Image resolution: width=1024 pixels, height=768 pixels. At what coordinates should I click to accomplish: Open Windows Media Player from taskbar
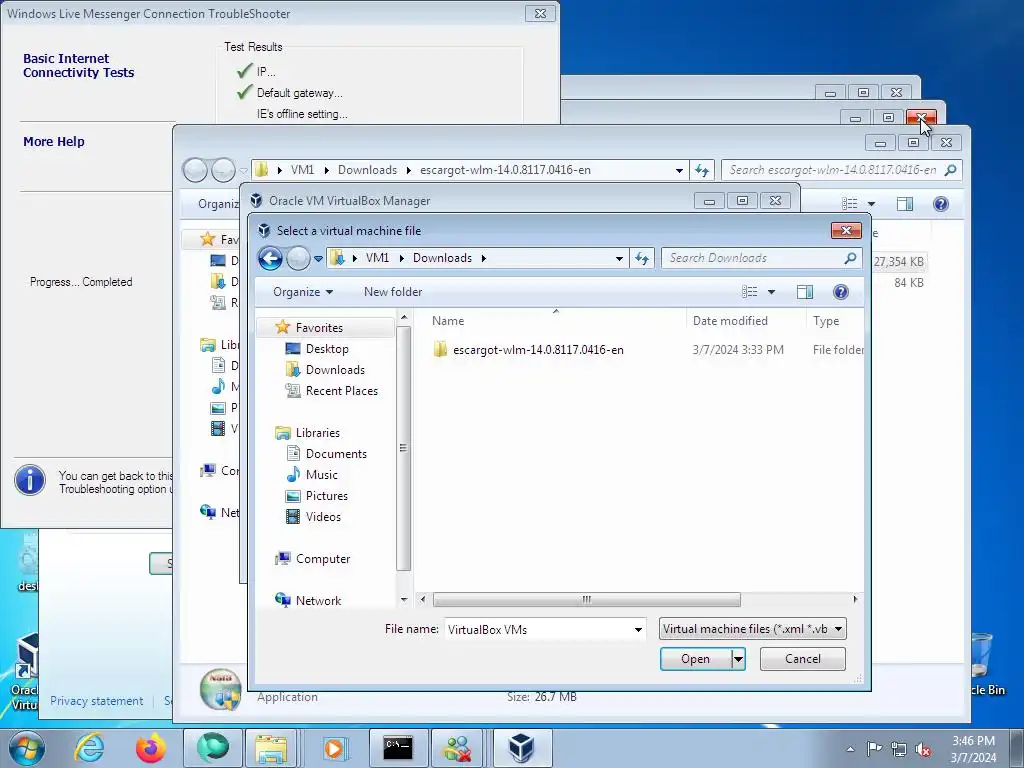pos(334,748)
